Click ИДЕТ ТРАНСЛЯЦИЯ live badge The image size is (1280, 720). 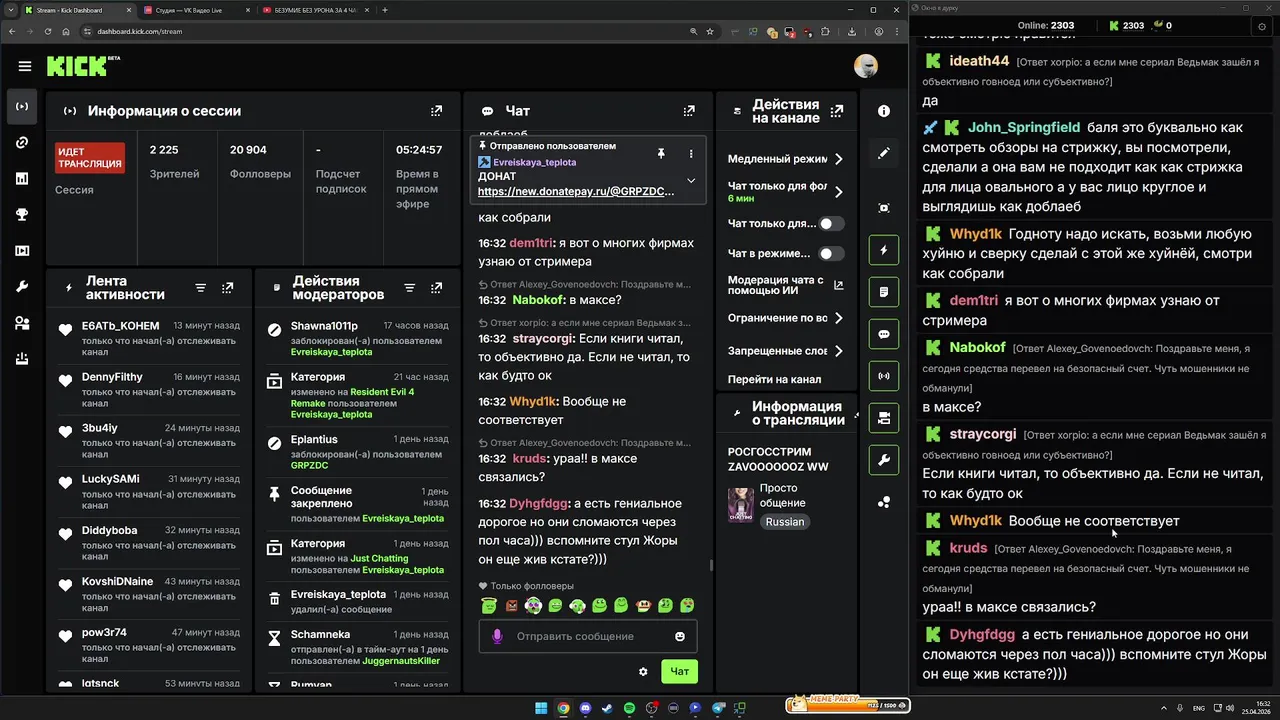[90, 158]
